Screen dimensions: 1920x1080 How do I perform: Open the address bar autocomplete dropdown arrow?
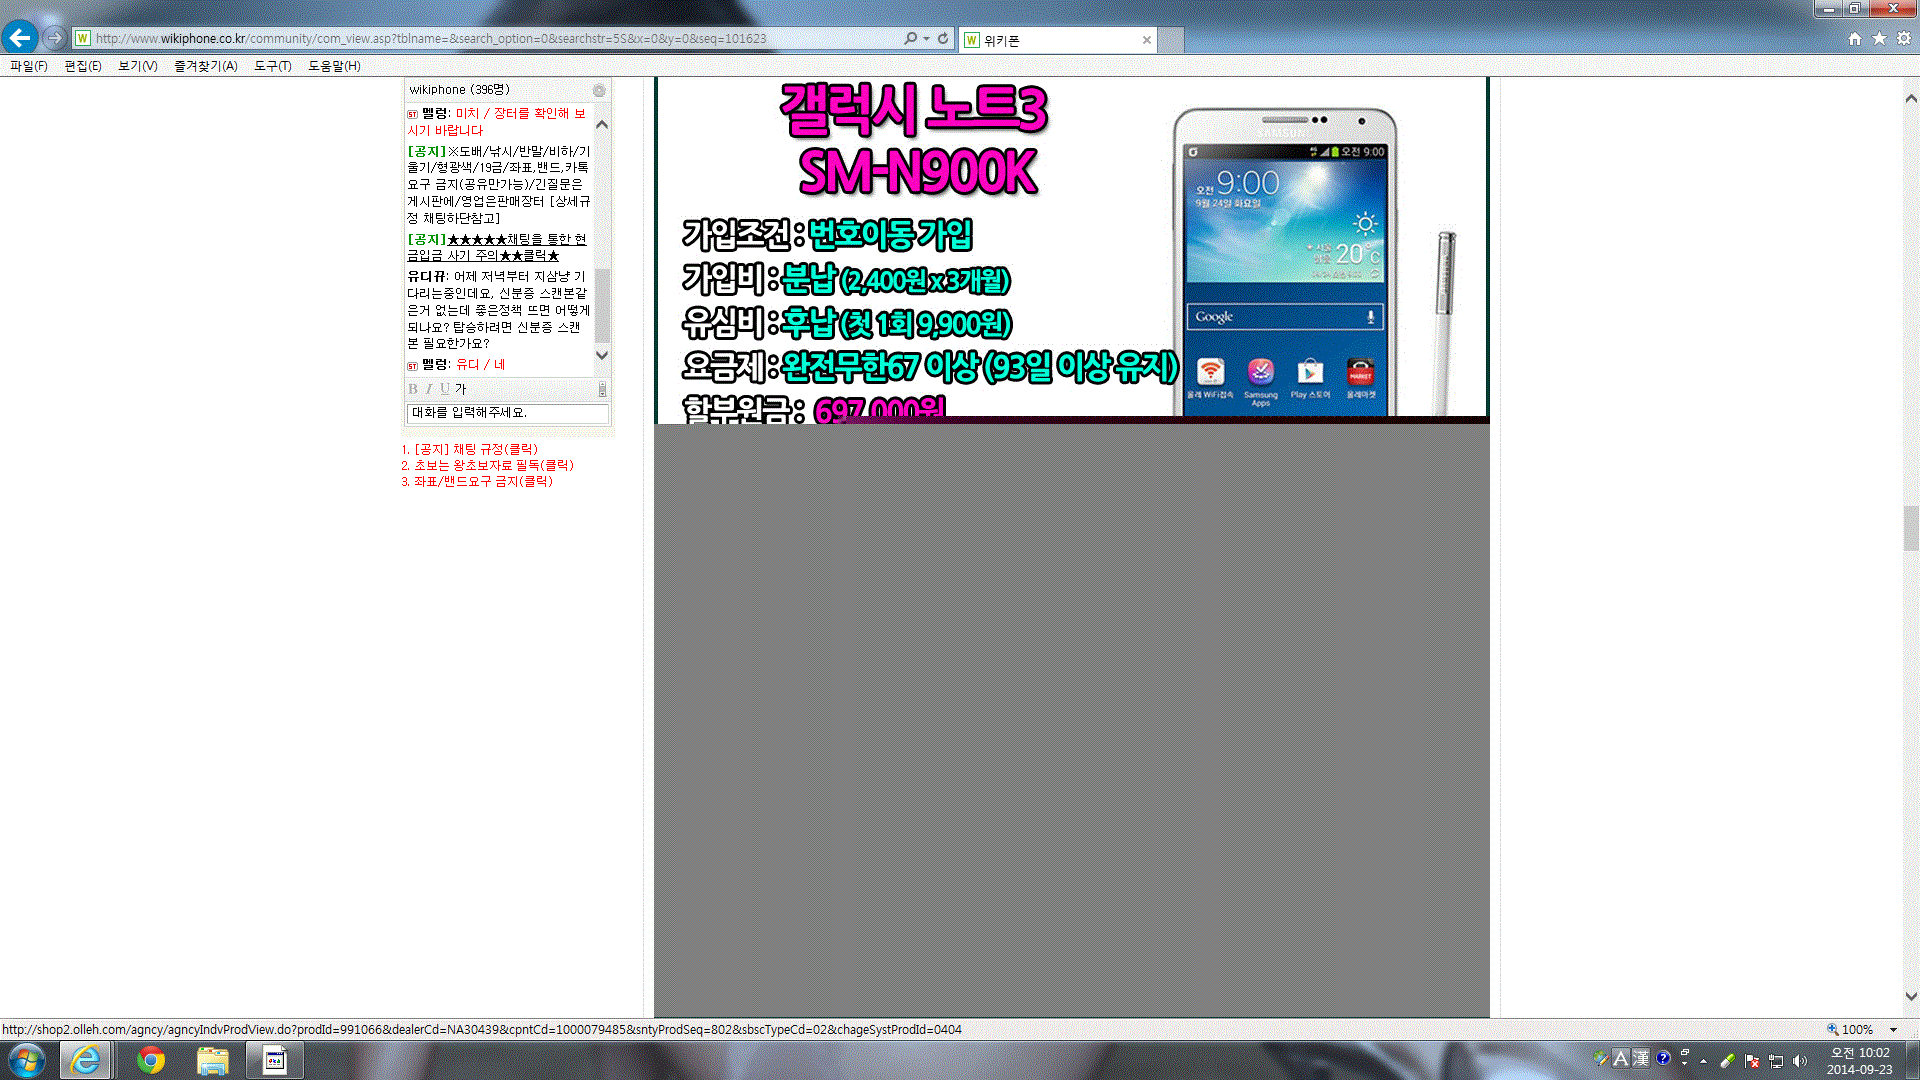coord(927,38)
